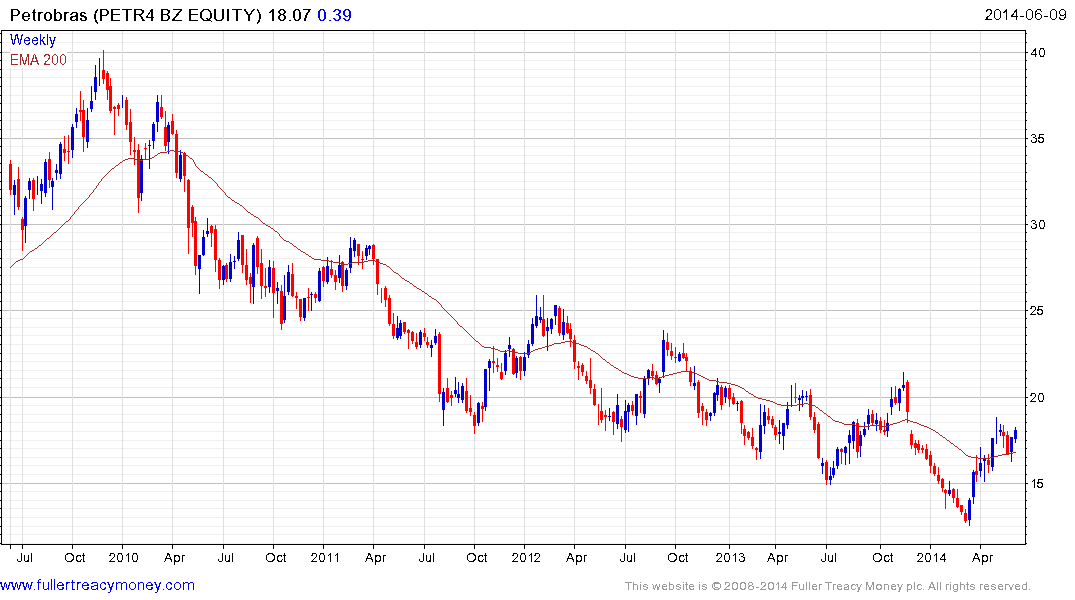Click the x-axis label '2012'
The height and width of the screenshot is (600, 1075).
point(527,557)
